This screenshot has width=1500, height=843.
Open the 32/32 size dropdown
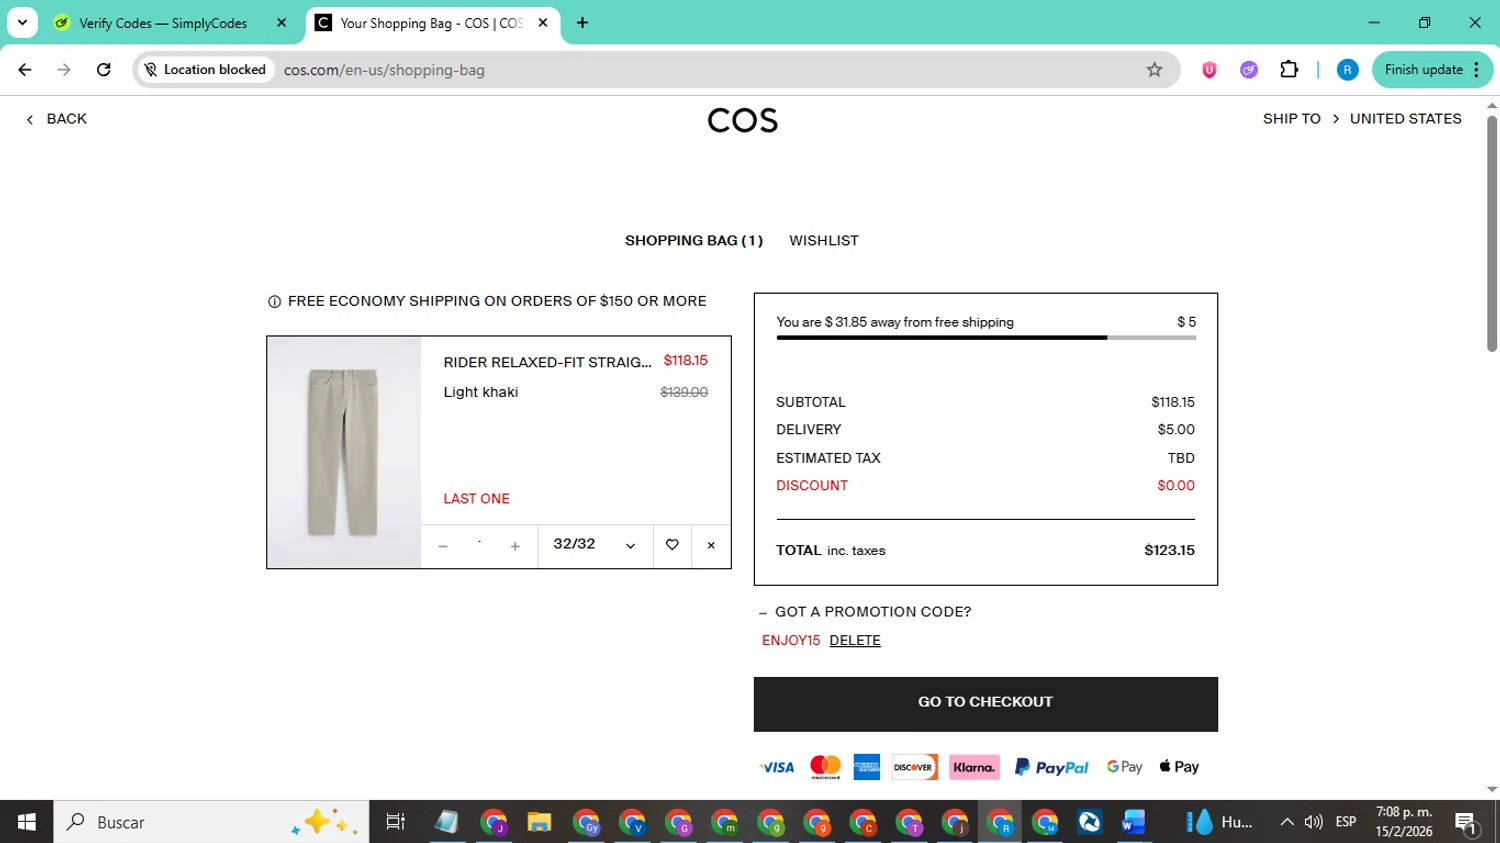click(x=595, y=546)
